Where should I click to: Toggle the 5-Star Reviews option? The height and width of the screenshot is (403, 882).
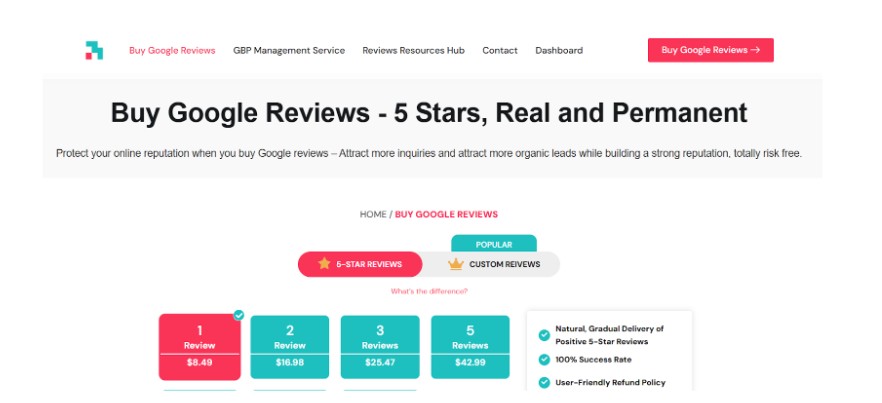360,264
